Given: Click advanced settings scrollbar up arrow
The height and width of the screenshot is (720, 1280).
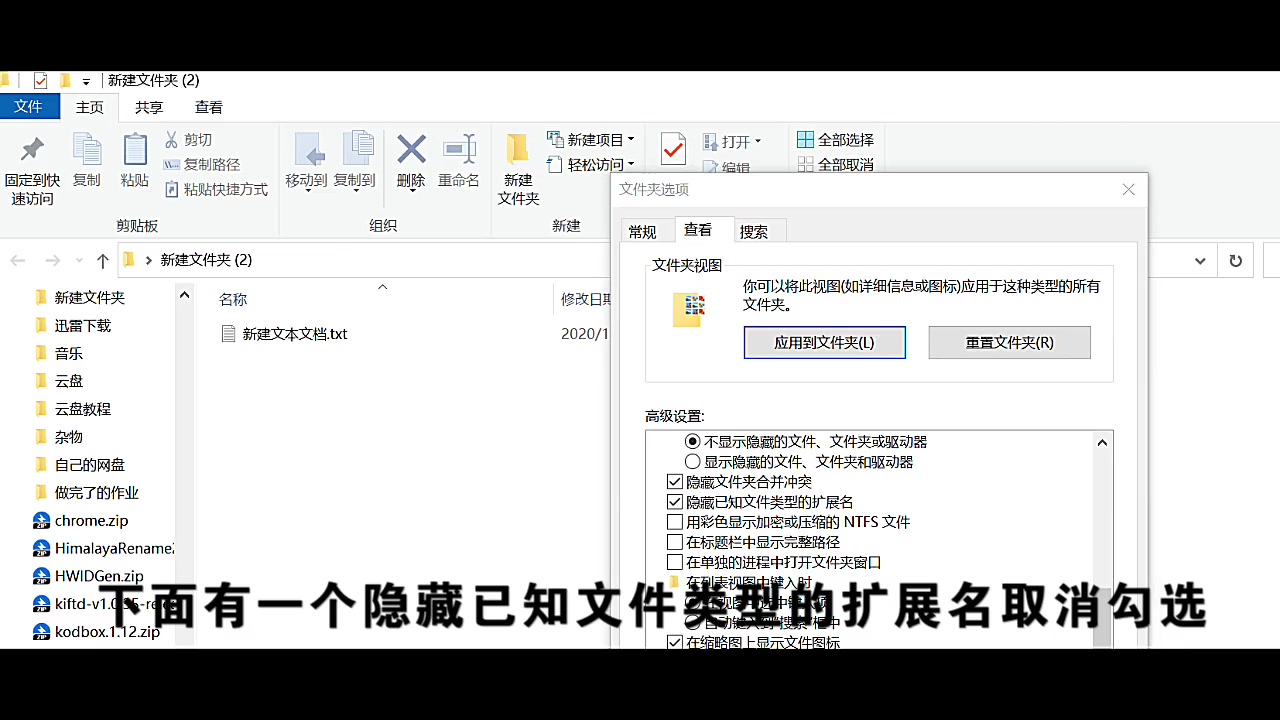Looking at the screenshot, I should coord(1102,442).
